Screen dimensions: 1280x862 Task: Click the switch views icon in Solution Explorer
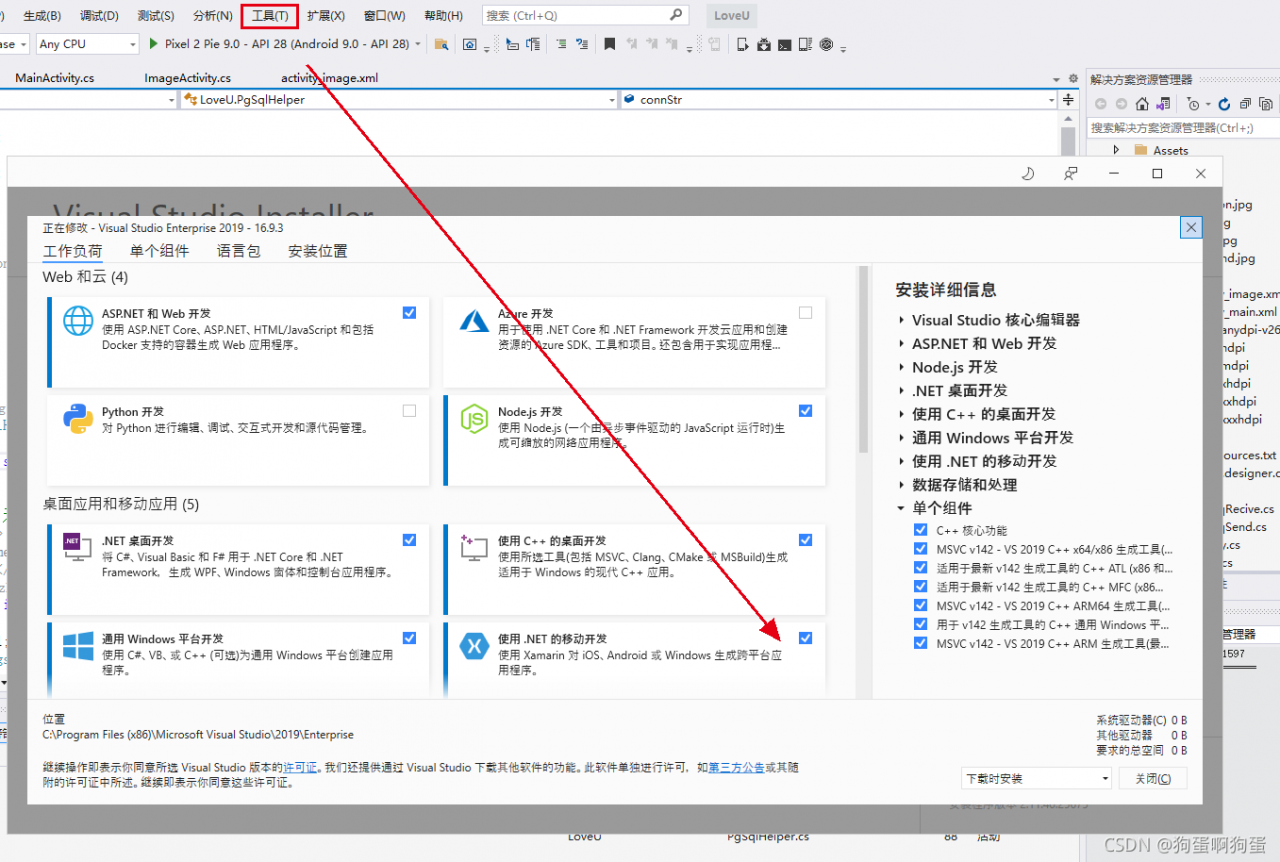(1163, 104)
